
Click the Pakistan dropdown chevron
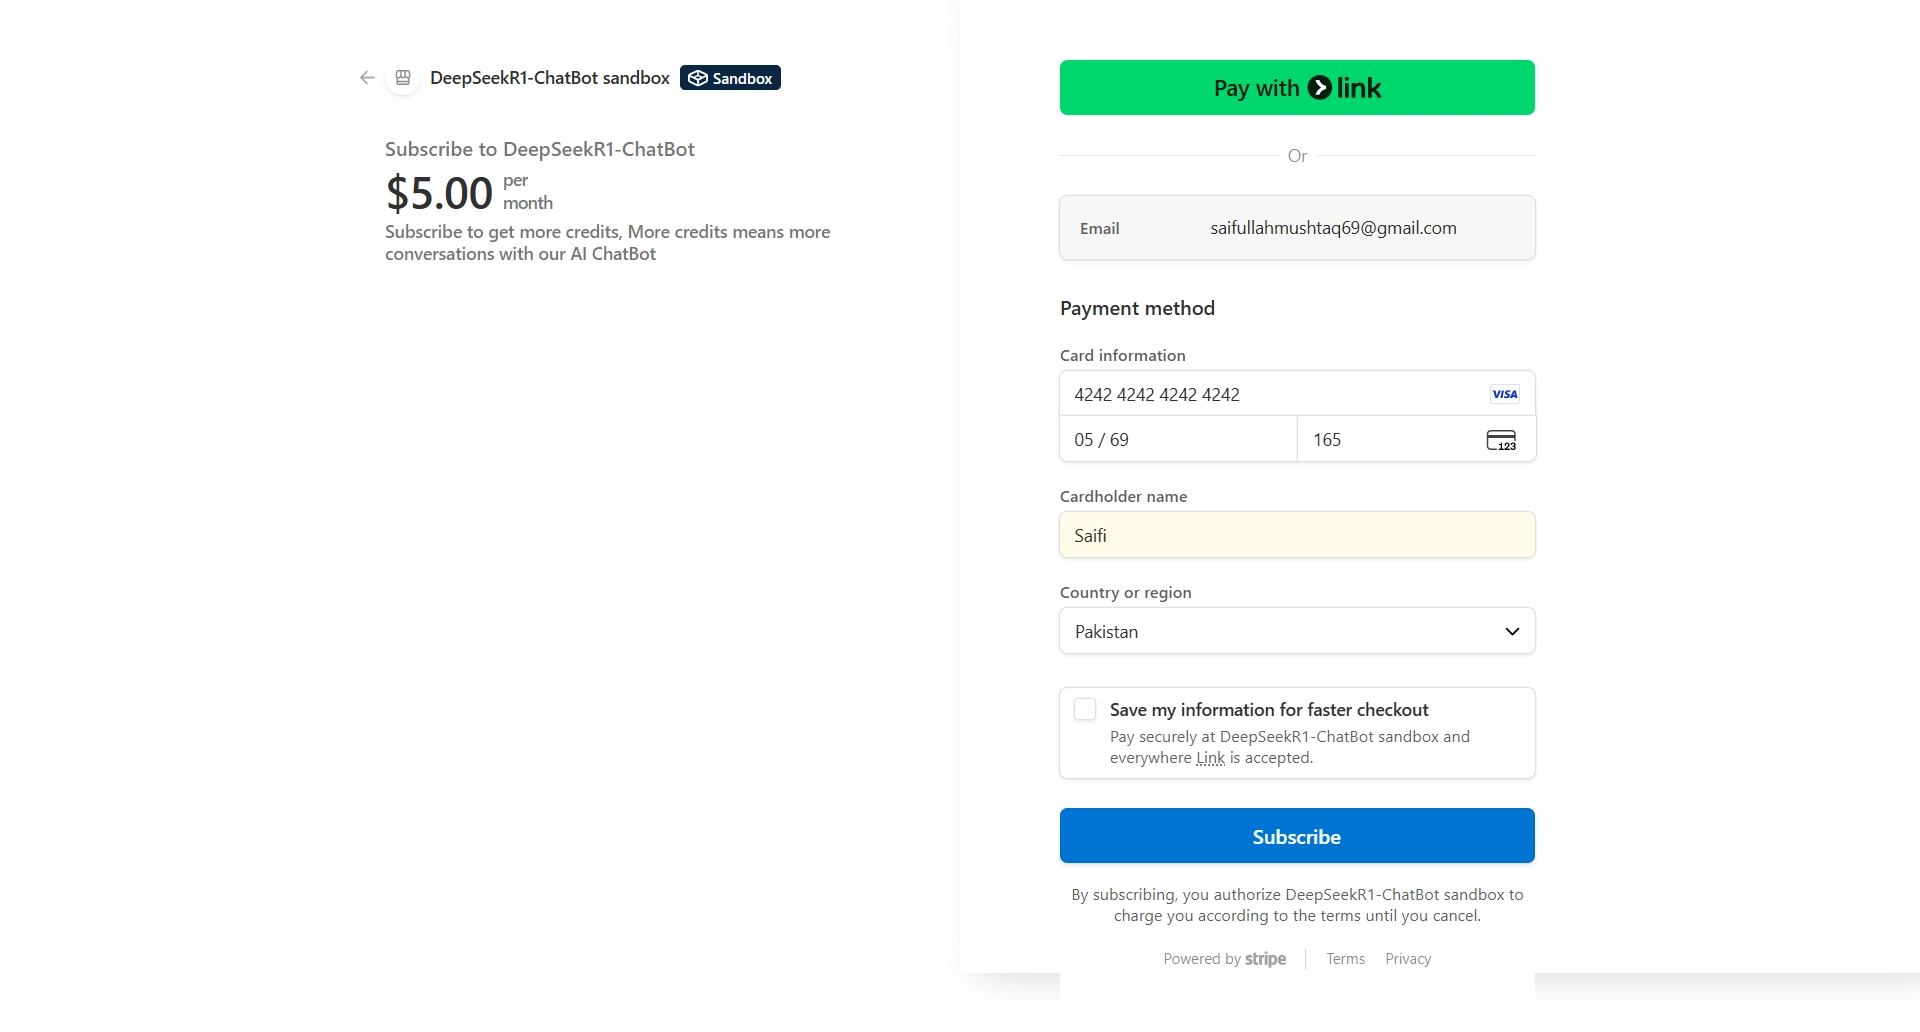click(x=1512, y=631)
